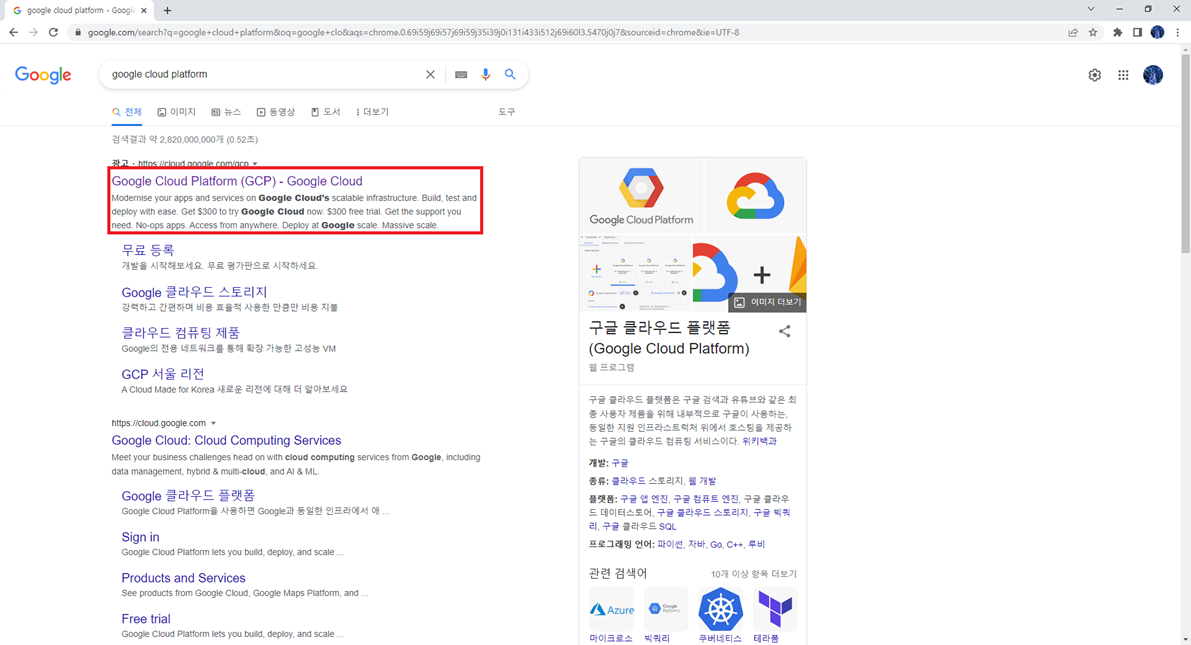
Task: Open 구글 developer link after 개발
Action: (x=620, y=463)
